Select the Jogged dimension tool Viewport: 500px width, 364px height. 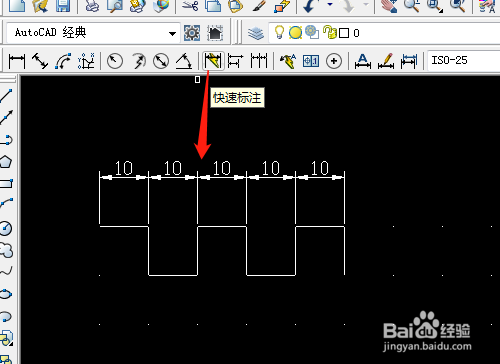point(139,61)
